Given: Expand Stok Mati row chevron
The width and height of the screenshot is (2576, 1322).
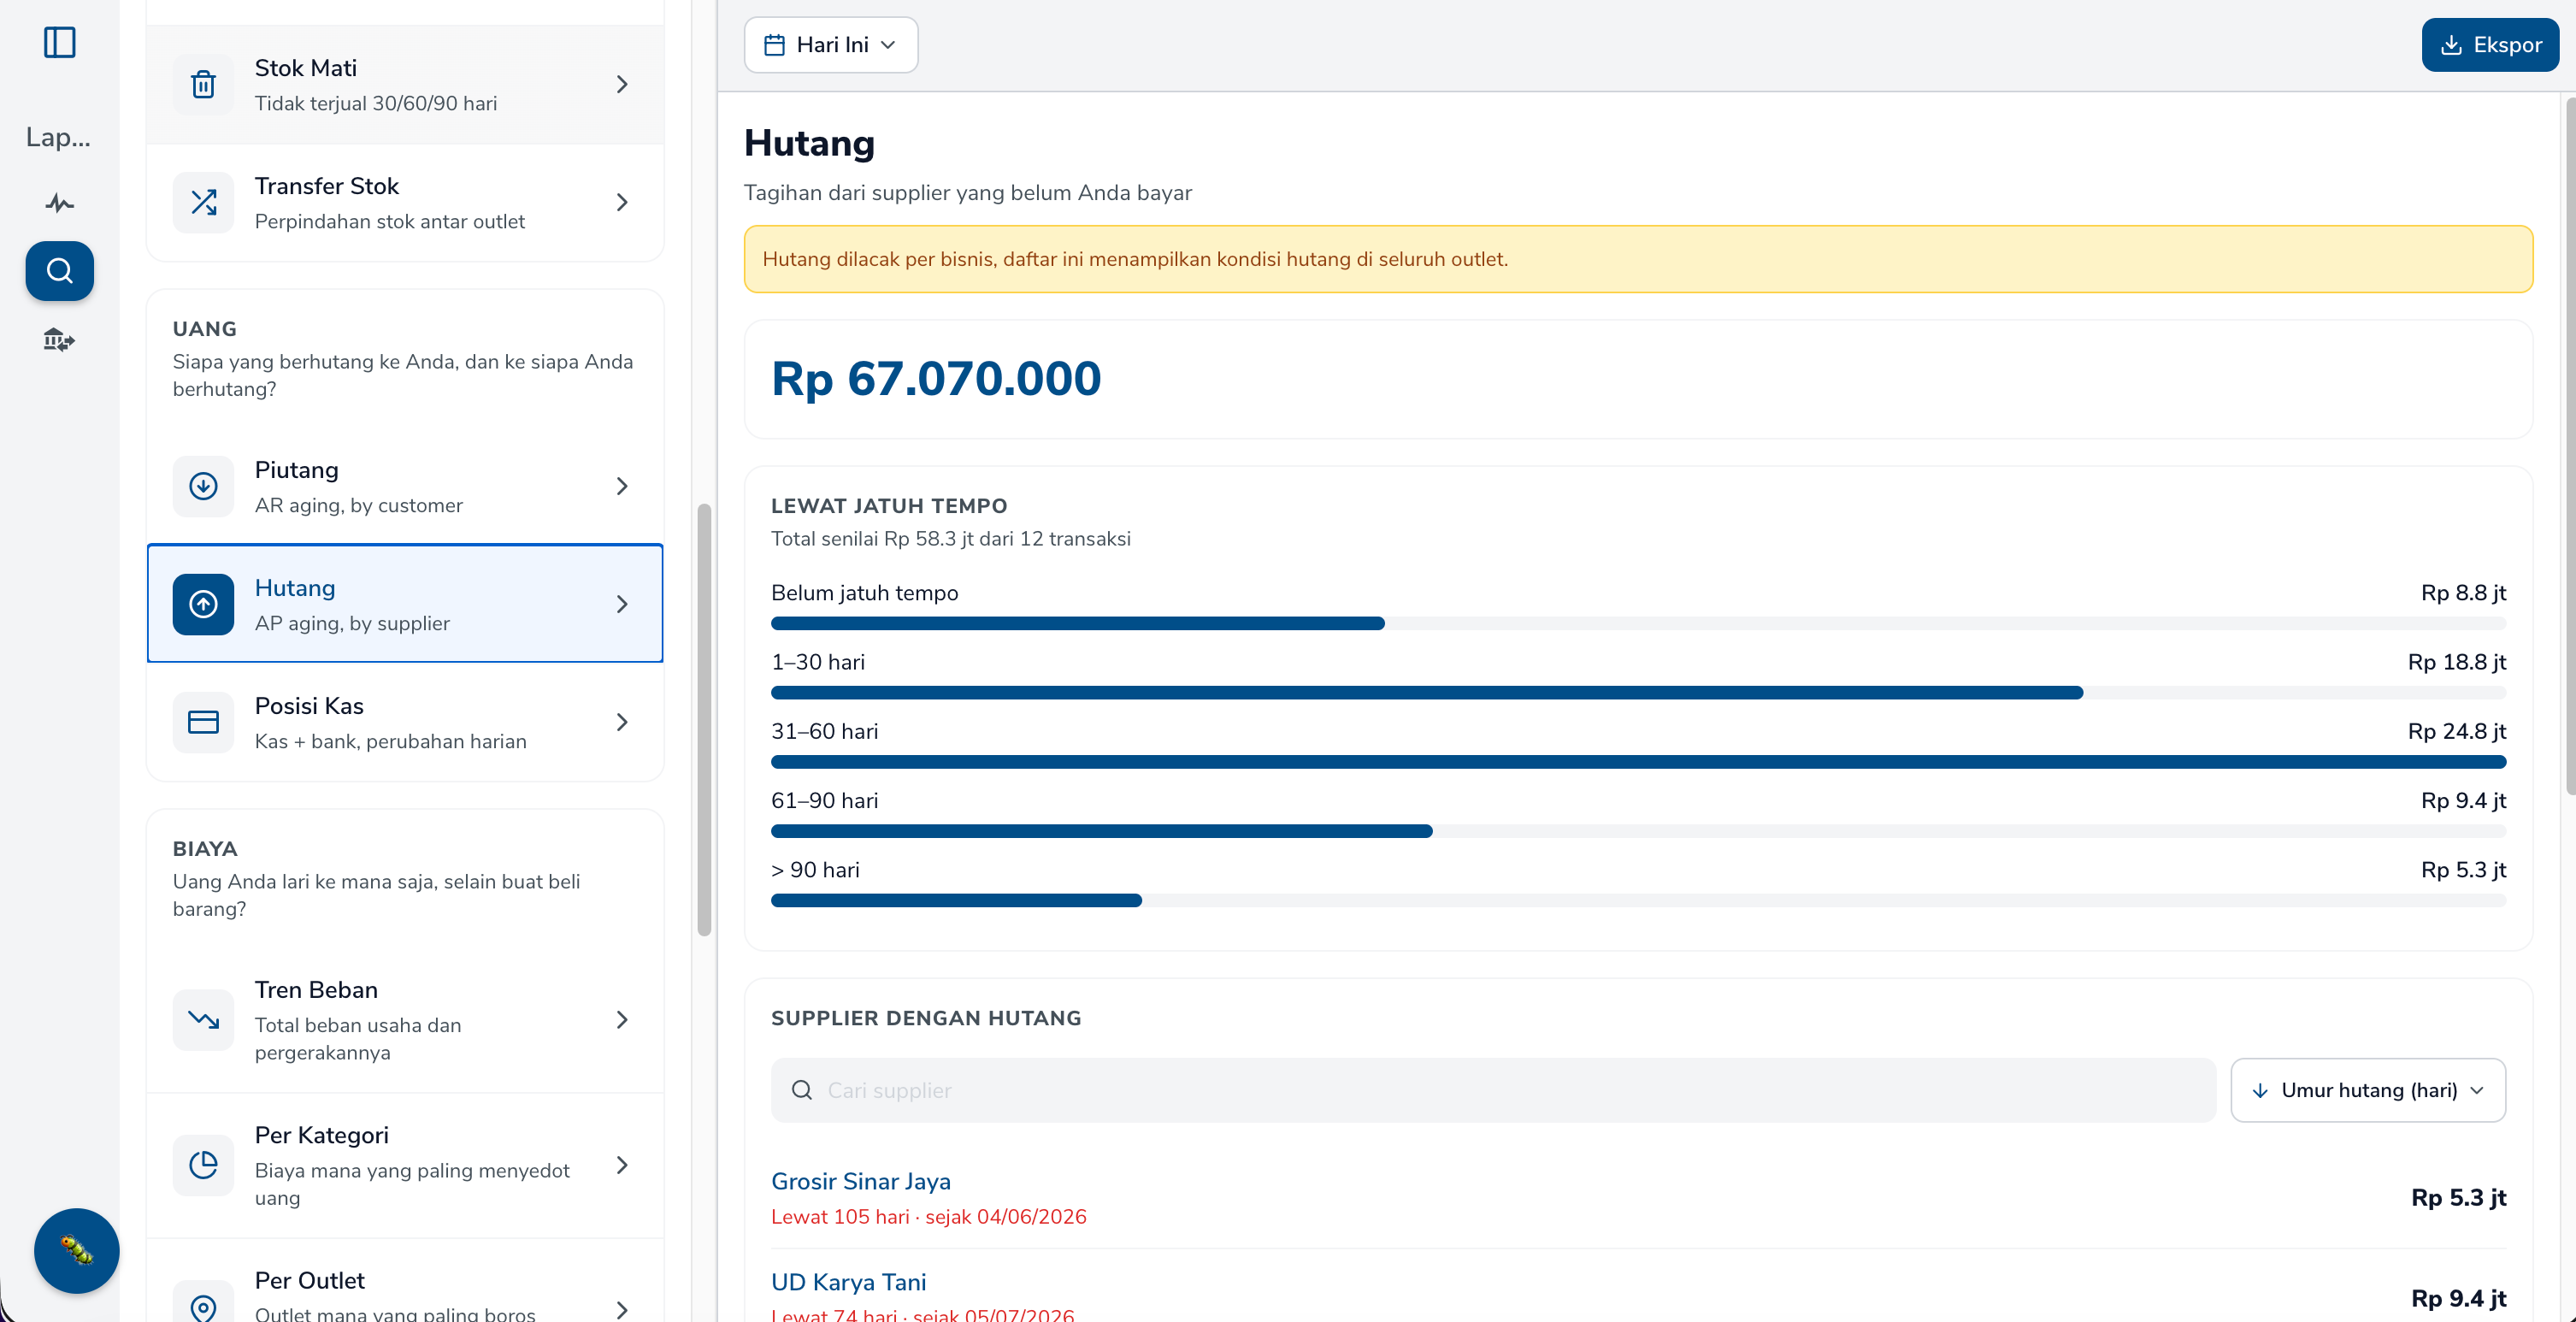Looking at the screenshot, I should pos(622,85).
